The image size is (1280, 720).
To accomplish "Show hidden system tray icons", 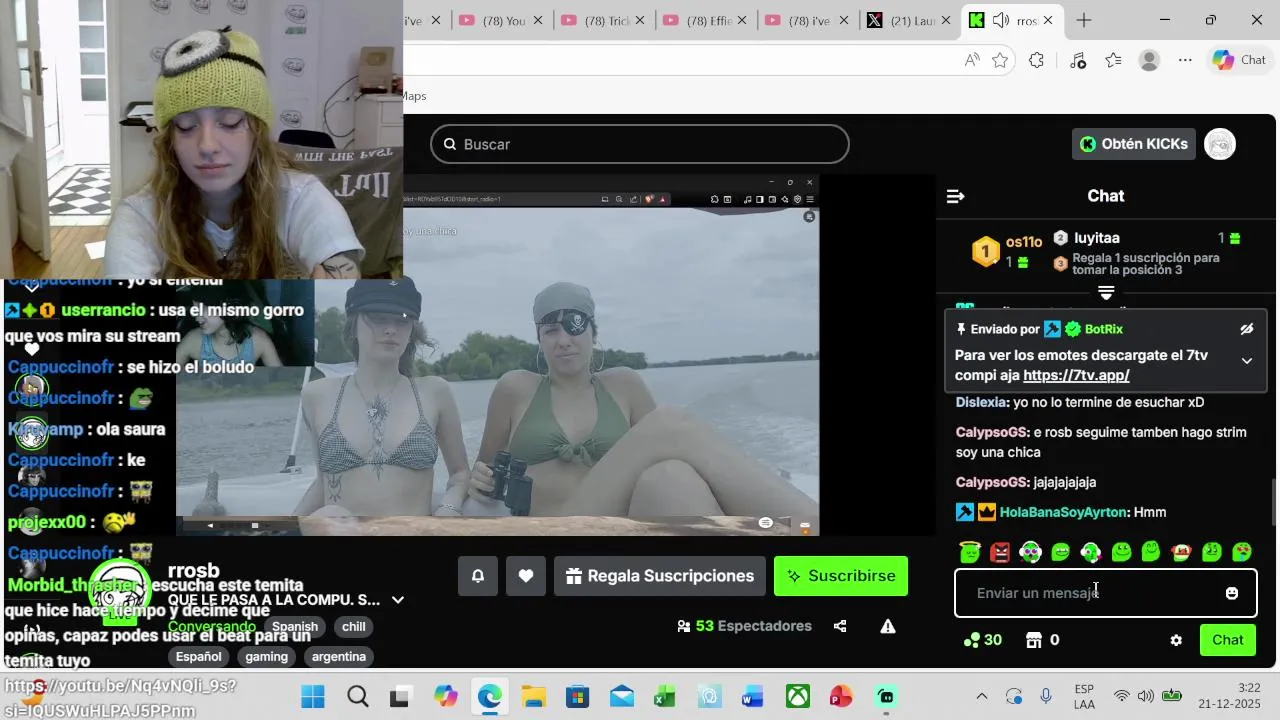I will pos(981,696).
